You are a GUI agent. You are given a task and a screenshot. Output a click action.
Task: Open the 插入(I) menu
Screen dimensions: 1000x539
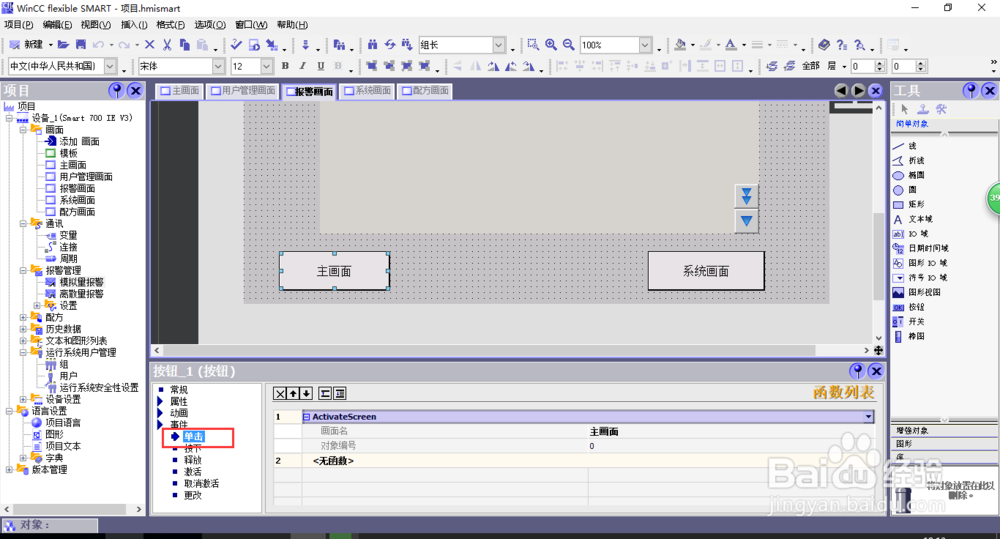[x=134, y=25]
